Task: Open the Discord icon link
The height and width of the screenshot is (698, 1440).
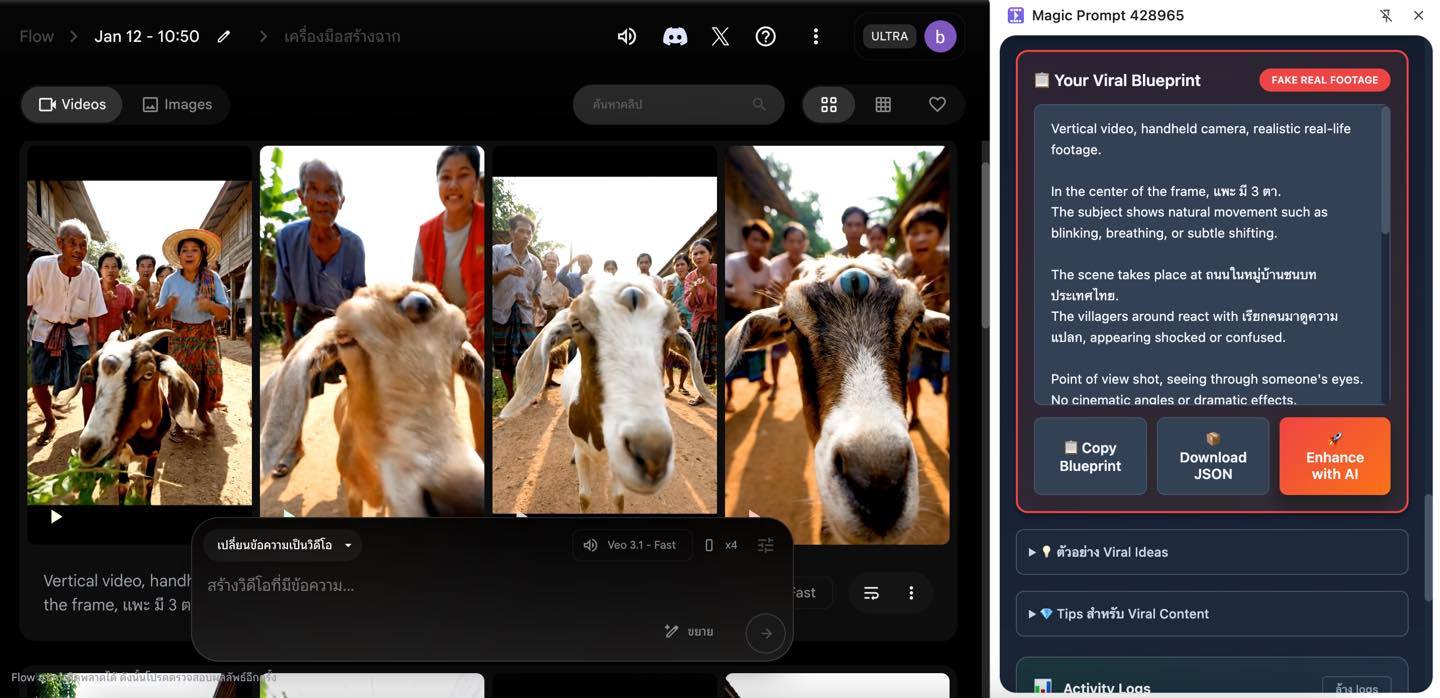Action: click(675, 36)
